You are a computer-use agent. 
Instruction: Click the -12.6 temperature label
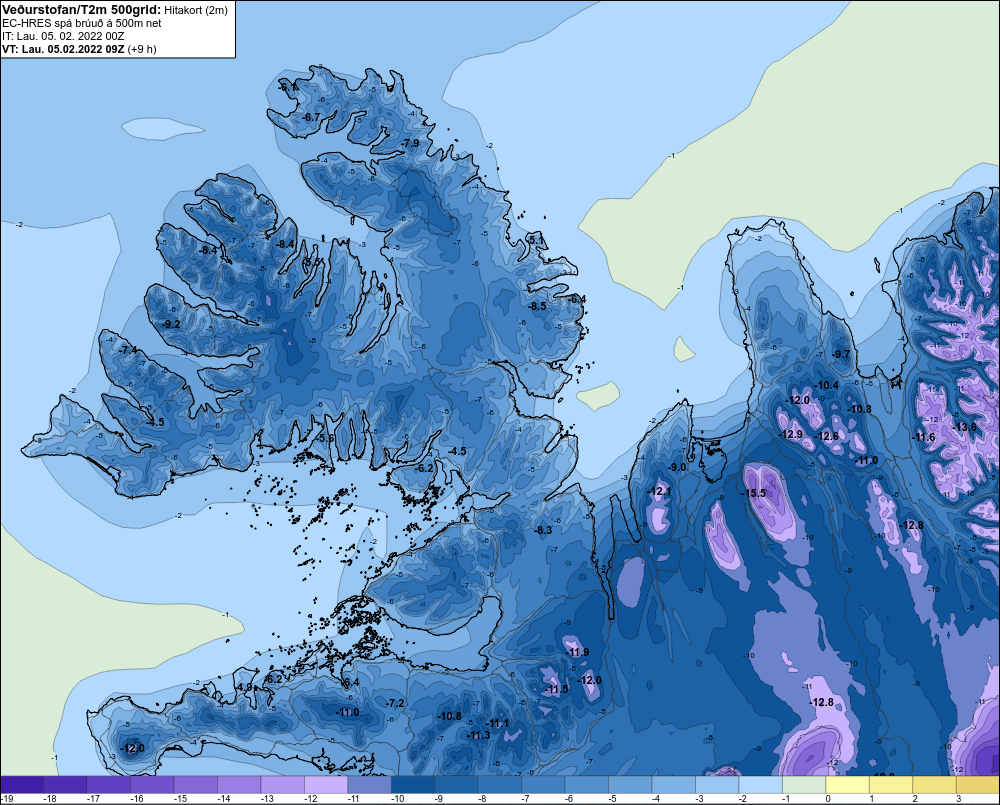point(827,436)
